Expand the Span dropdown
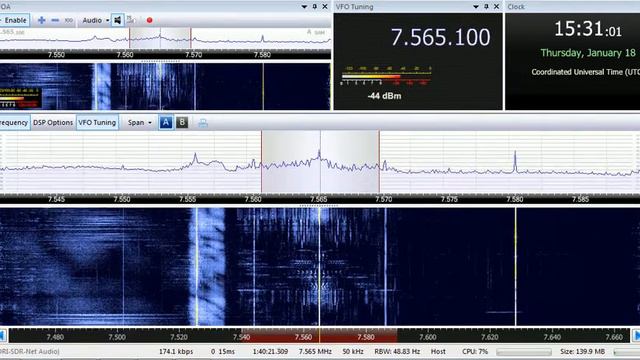 [x=139, y=122]
